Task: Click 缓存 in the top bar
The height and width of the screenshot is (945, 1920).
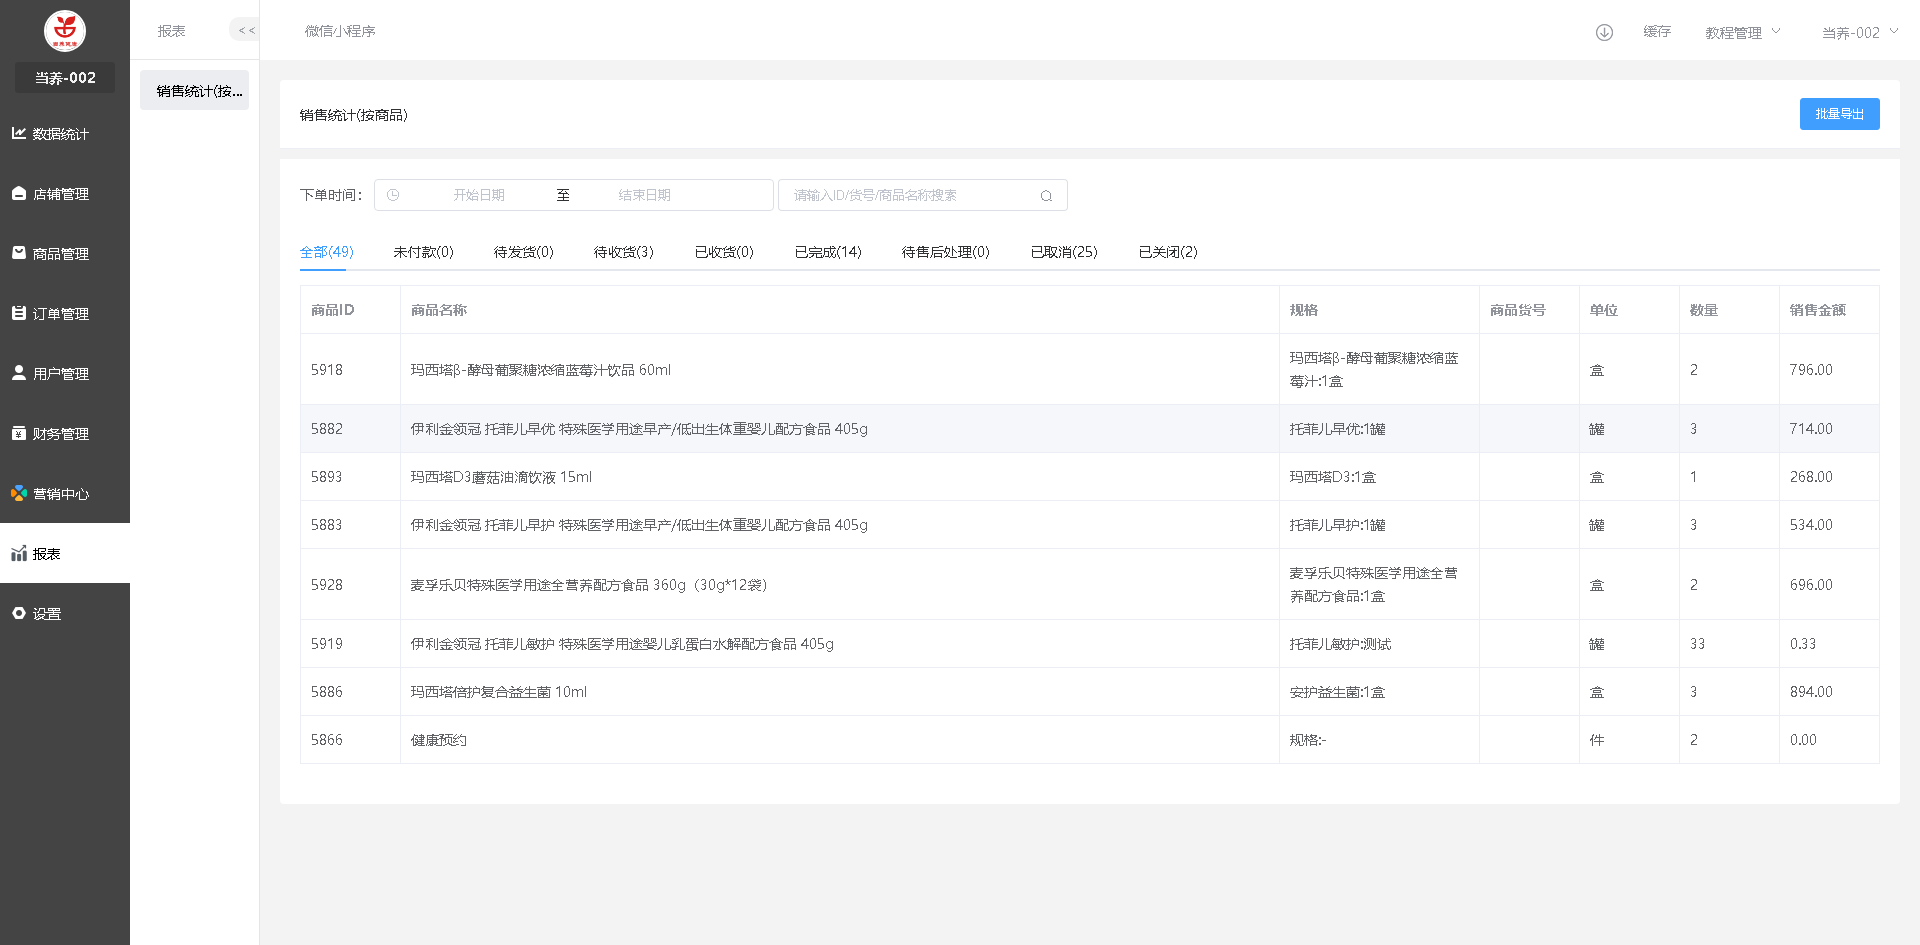Action: (x=1657, y=32)
